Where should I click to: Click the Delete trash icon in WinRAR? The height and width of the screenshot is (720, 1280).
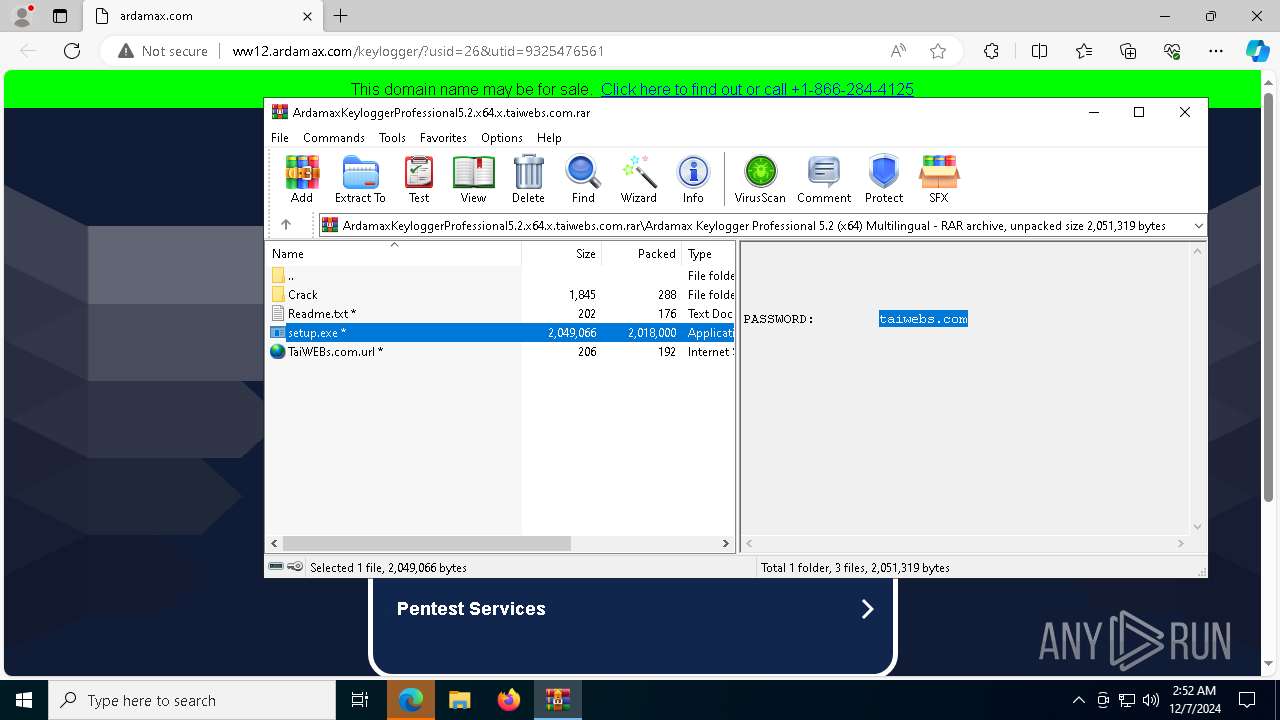[528, 179]
